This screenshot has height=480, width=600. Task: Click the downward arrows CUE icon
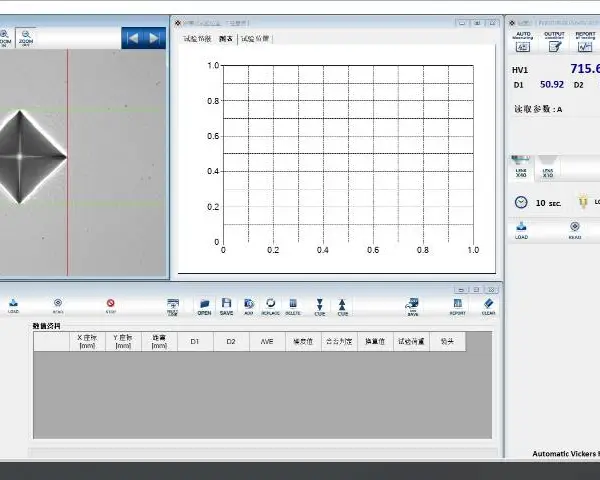point(320,307)
